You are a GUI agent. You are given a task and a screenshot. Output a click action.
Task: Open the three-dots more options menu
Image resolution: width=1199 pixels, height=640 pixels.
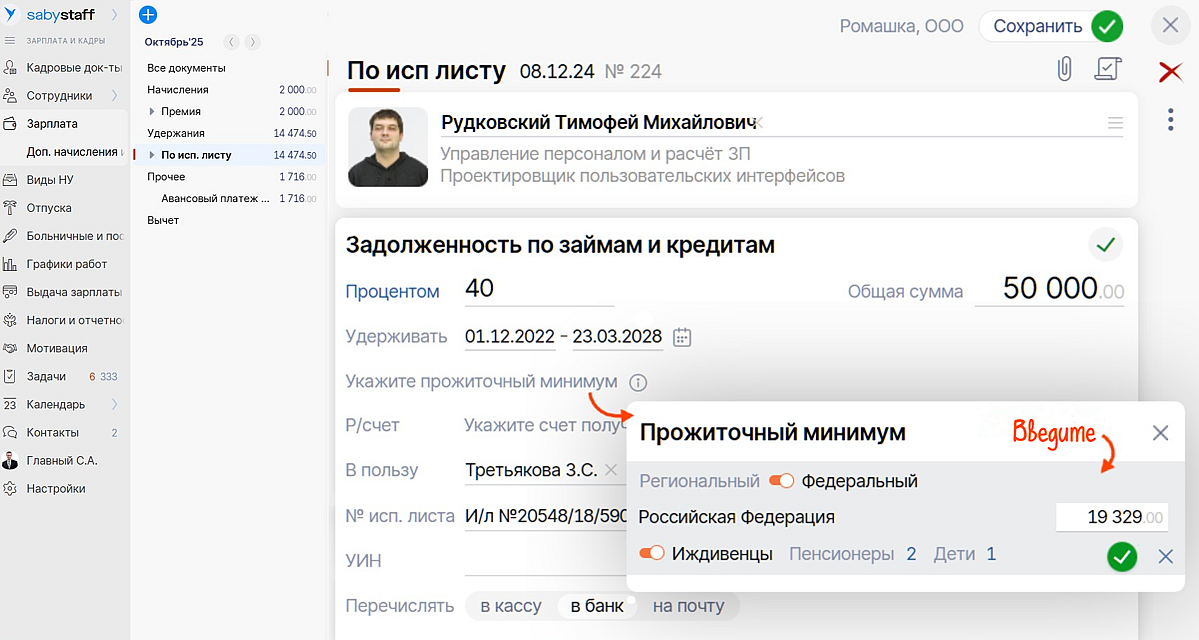tap(1170, 120)
